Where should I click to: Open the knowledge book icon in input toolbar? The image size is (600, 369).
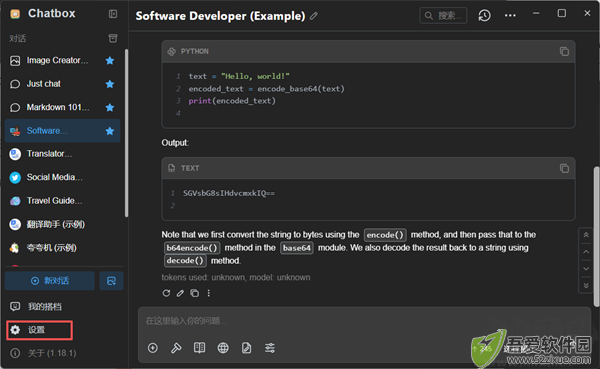pyautogui.click(x=199, y=348)
